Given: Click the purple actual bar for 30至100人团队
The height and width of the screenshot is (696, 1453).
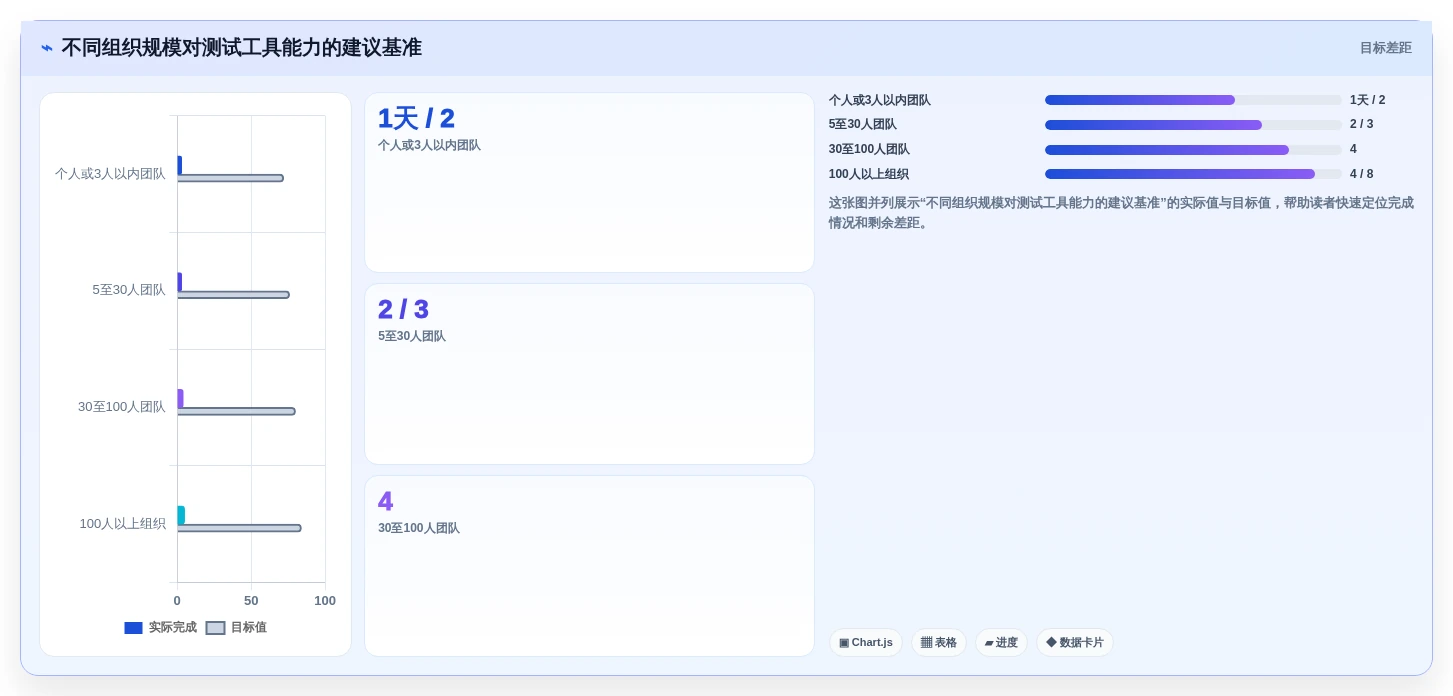Looking at the screenshot, I should [x=180, y=399].
